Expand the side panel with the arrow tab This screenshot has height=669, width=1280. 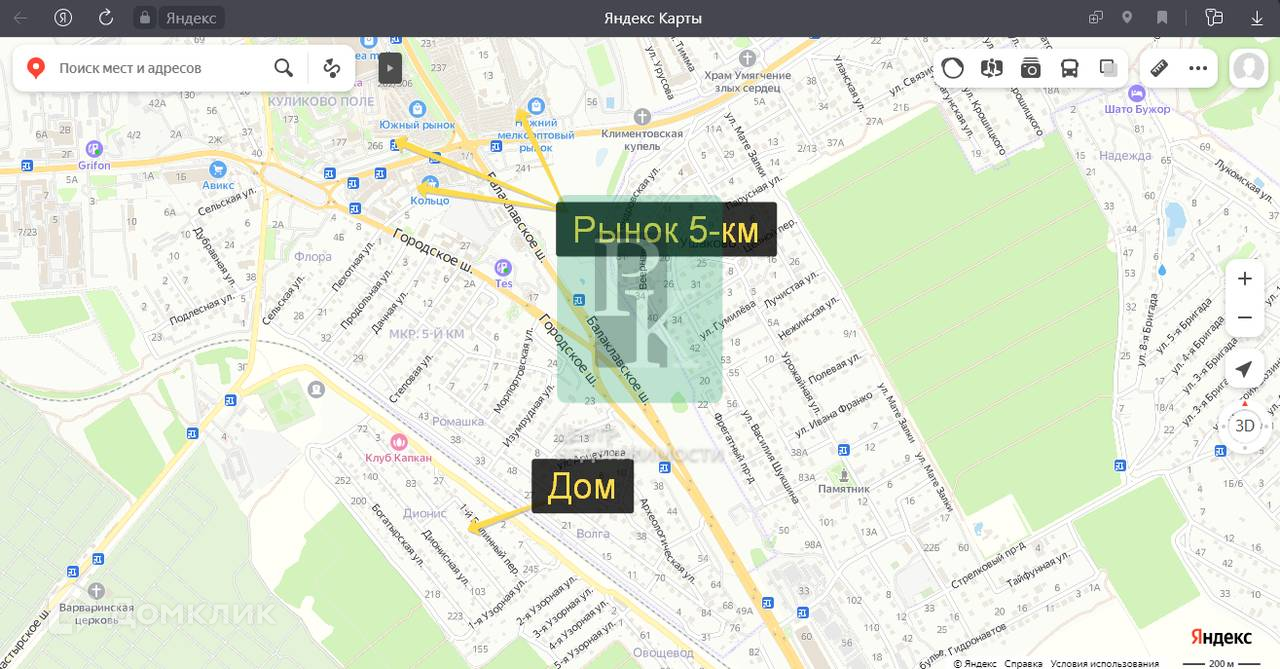pos(390,68)
